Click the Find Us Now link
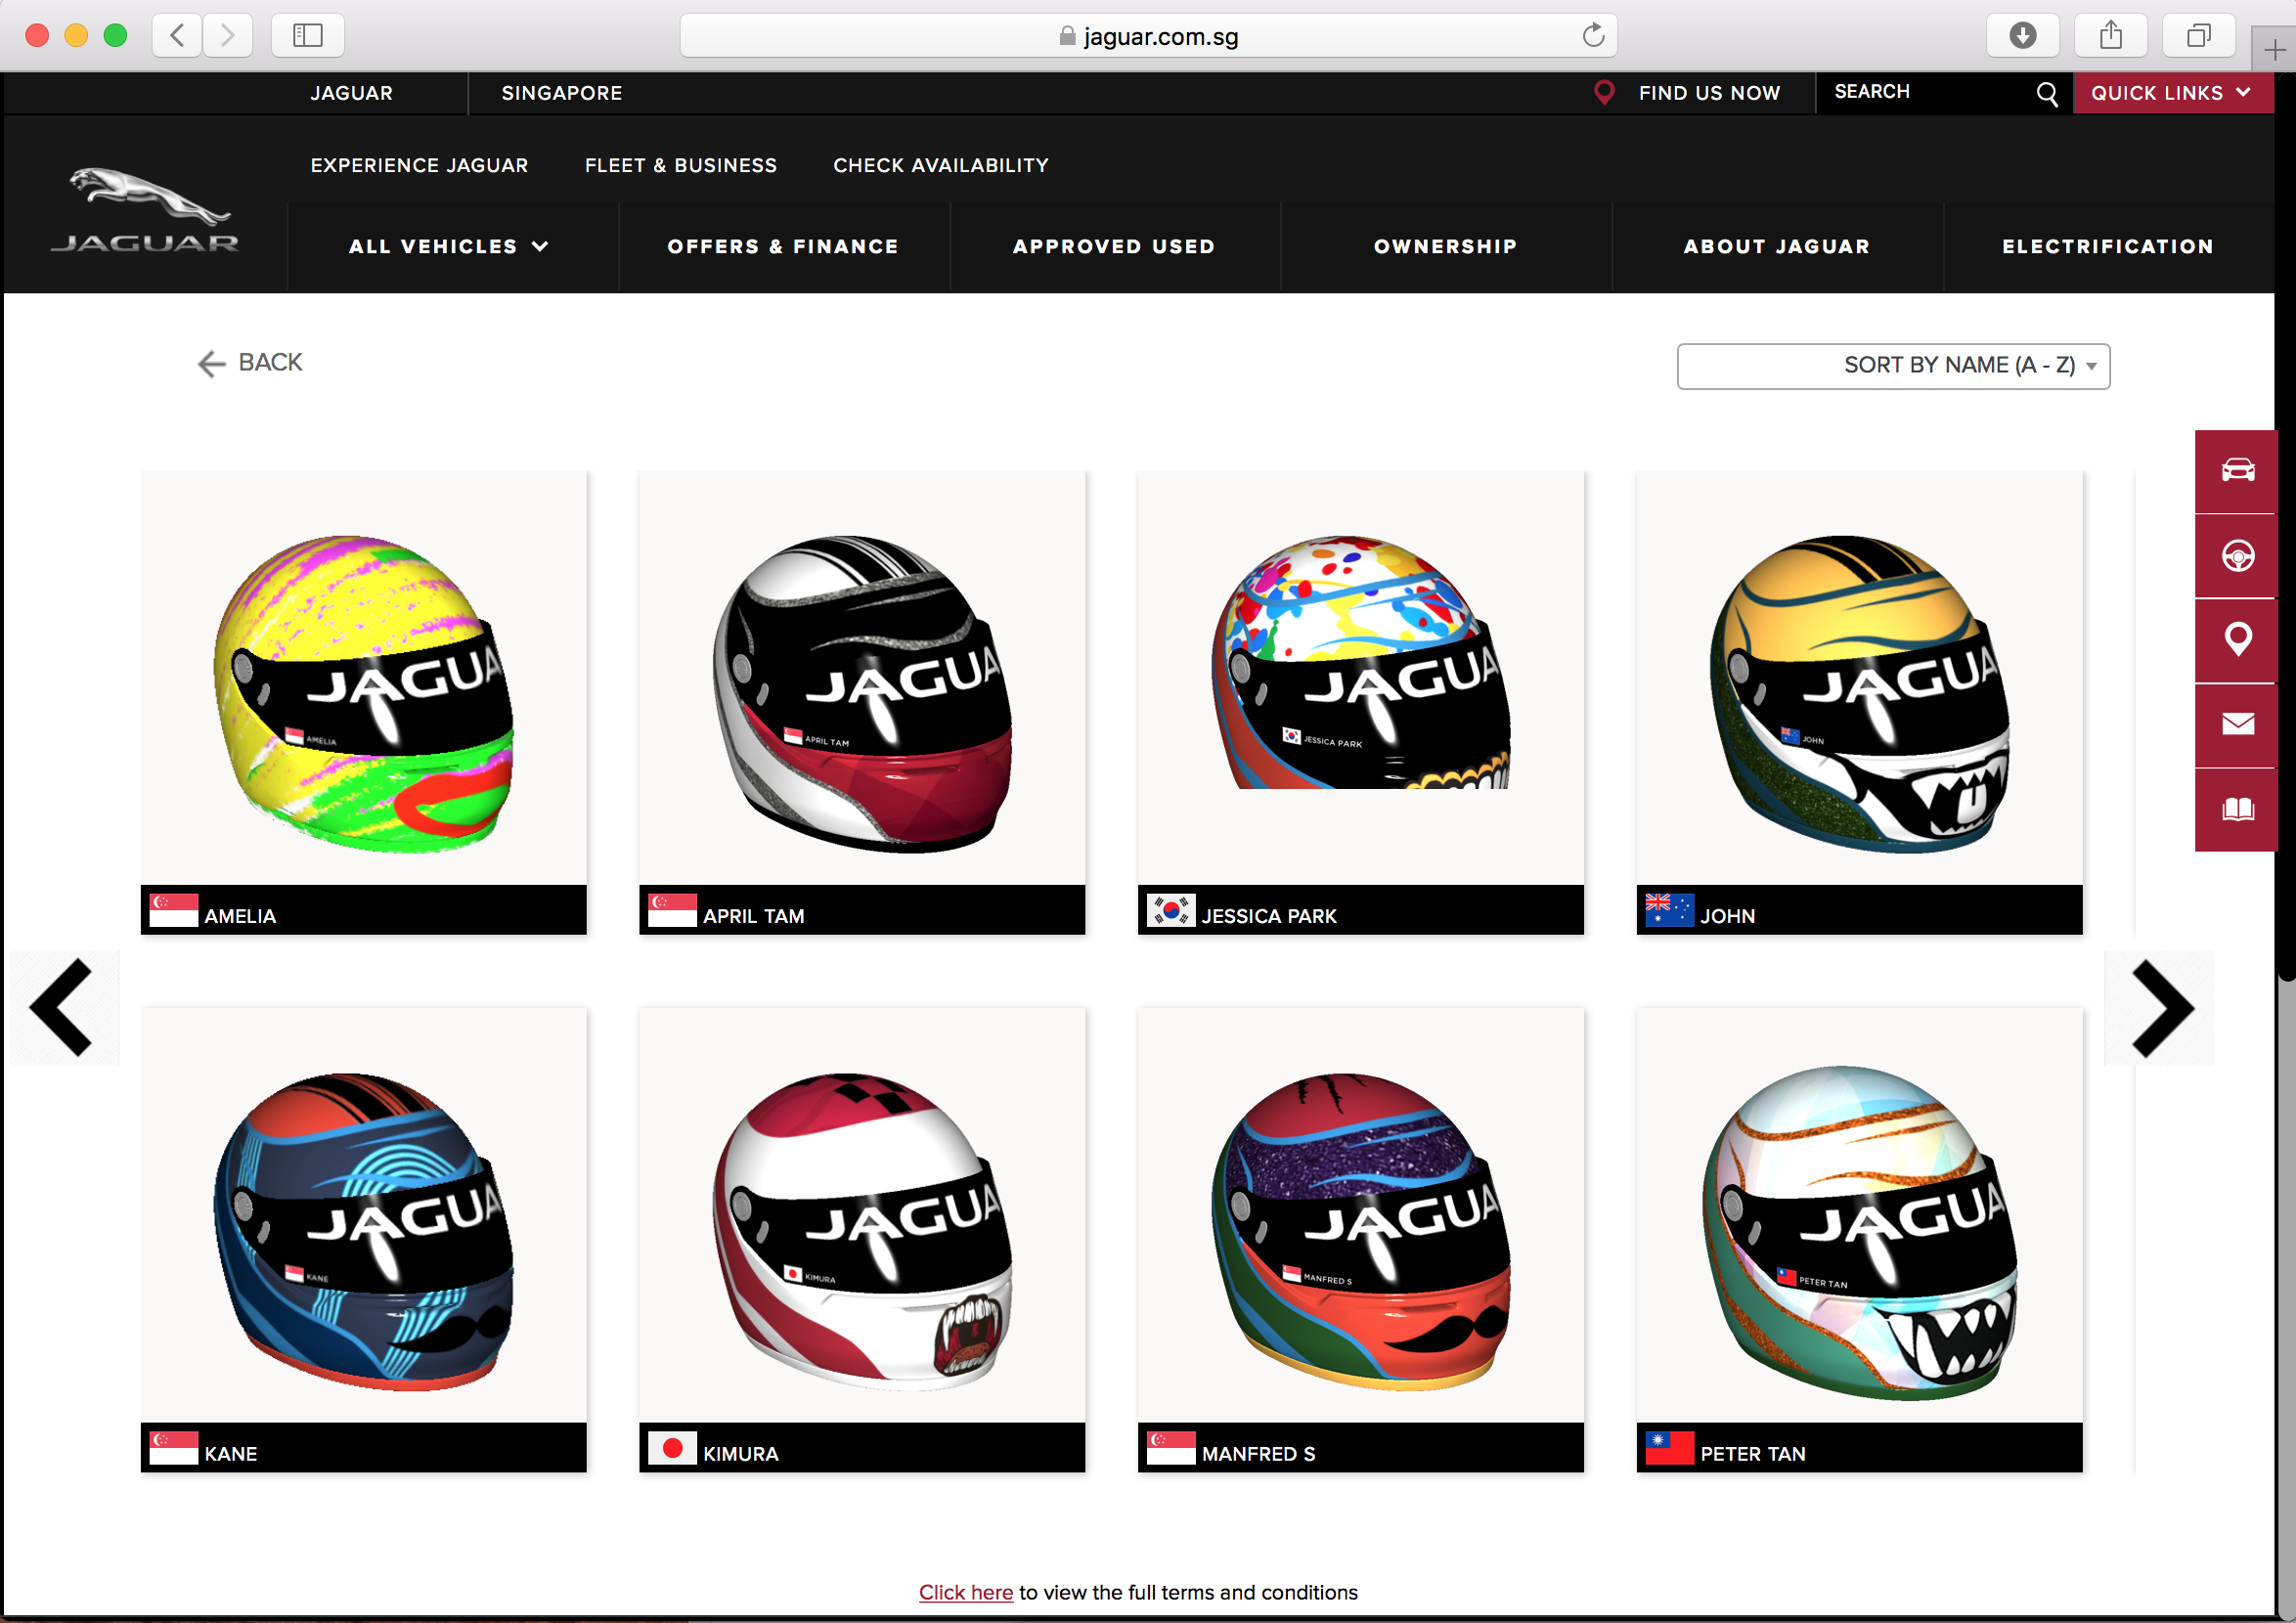 1709,93
